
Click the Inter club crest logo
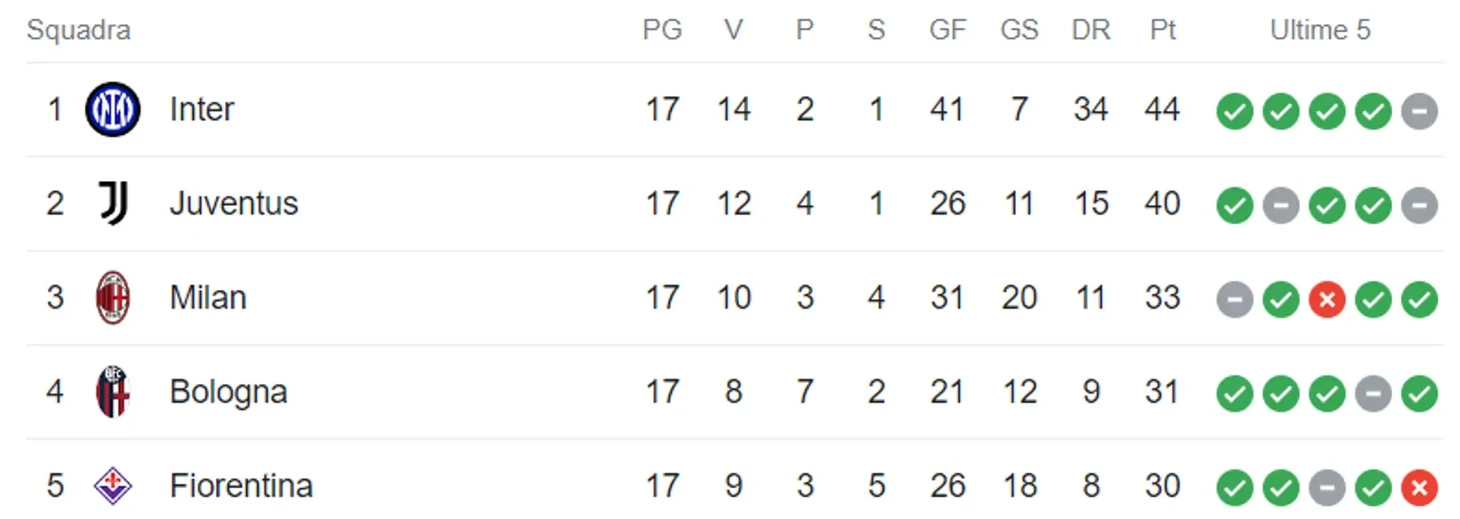click(x=113, y=109)
